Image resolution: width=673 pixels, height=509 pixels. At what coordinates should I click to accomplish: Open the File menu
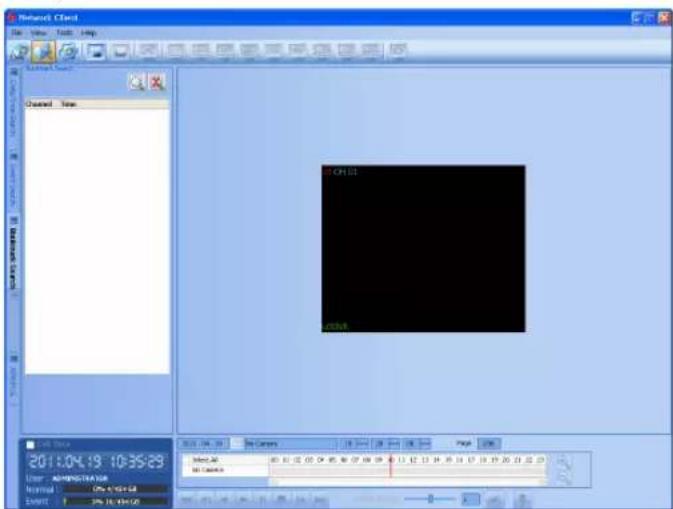click(x=17, y=33)
